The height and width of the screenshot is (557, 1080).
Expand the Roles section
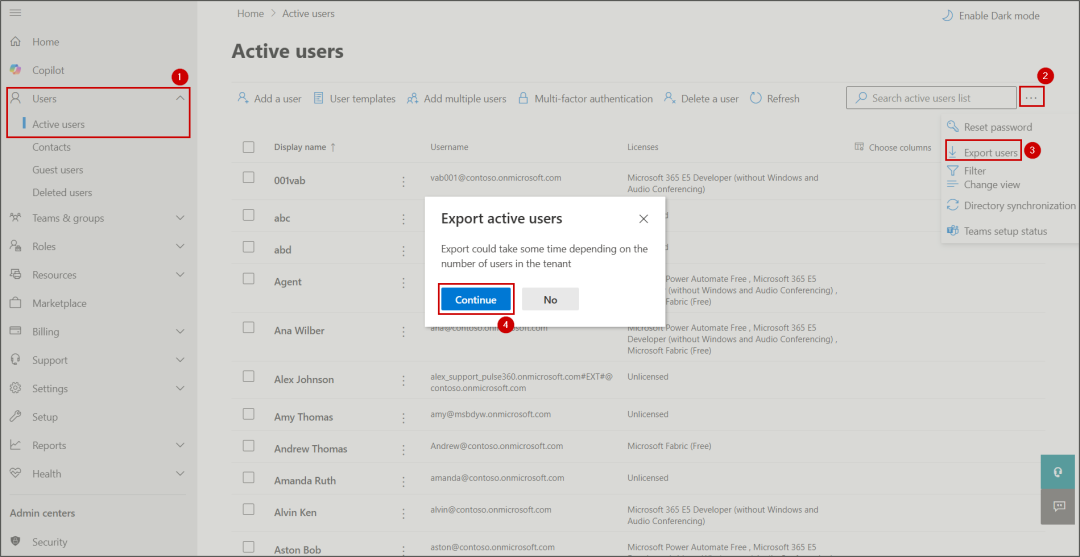point(180,246)
